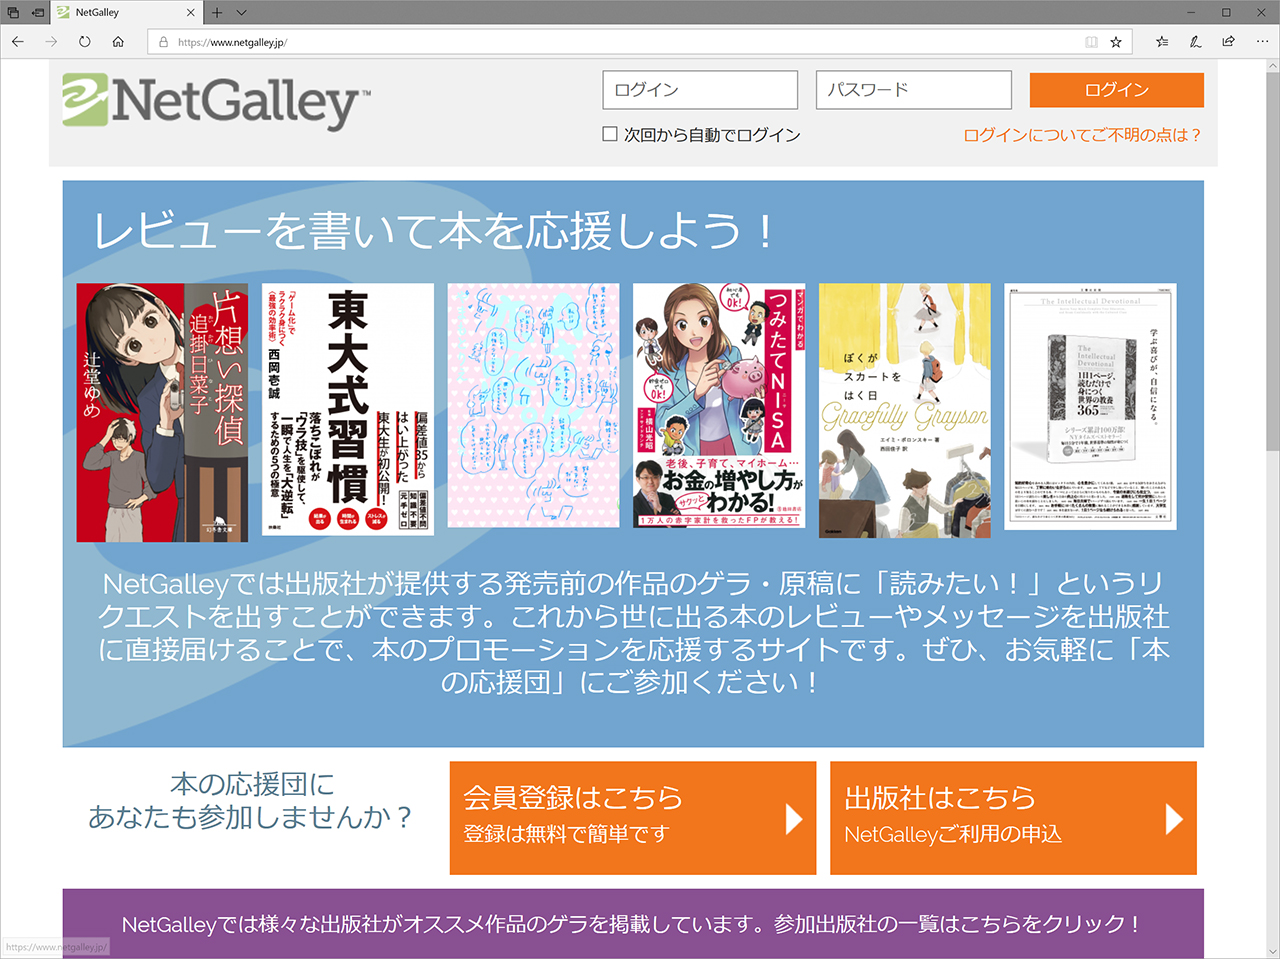
Task: Open the 片想い探偵 book cover
Action: pyautogui.click(x=162, y=412)
